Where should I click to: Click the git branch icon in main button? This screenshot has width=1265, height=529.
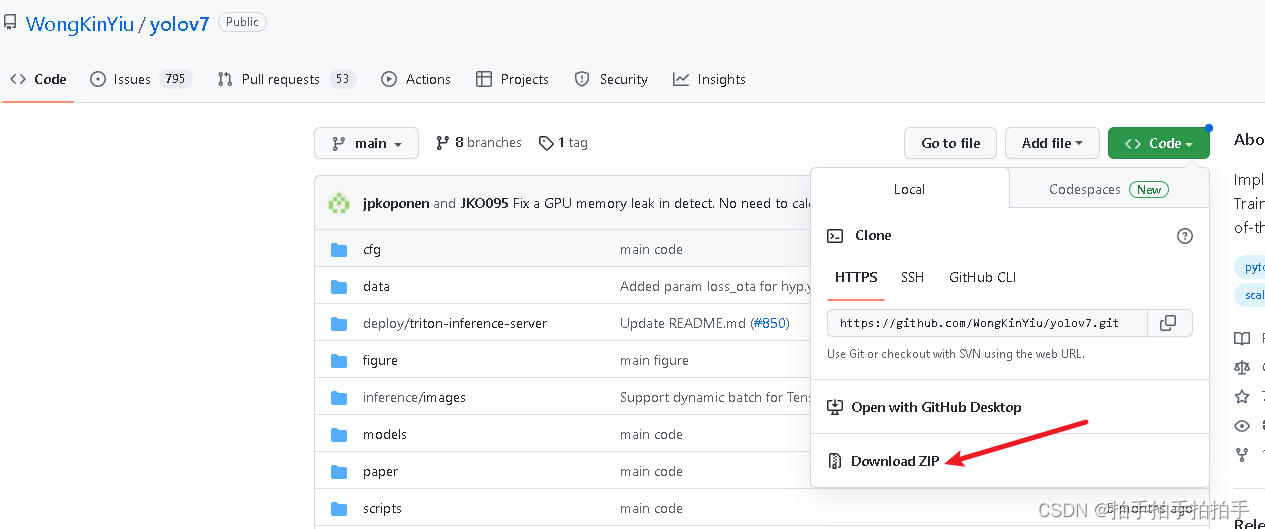(x=339, y=143)
